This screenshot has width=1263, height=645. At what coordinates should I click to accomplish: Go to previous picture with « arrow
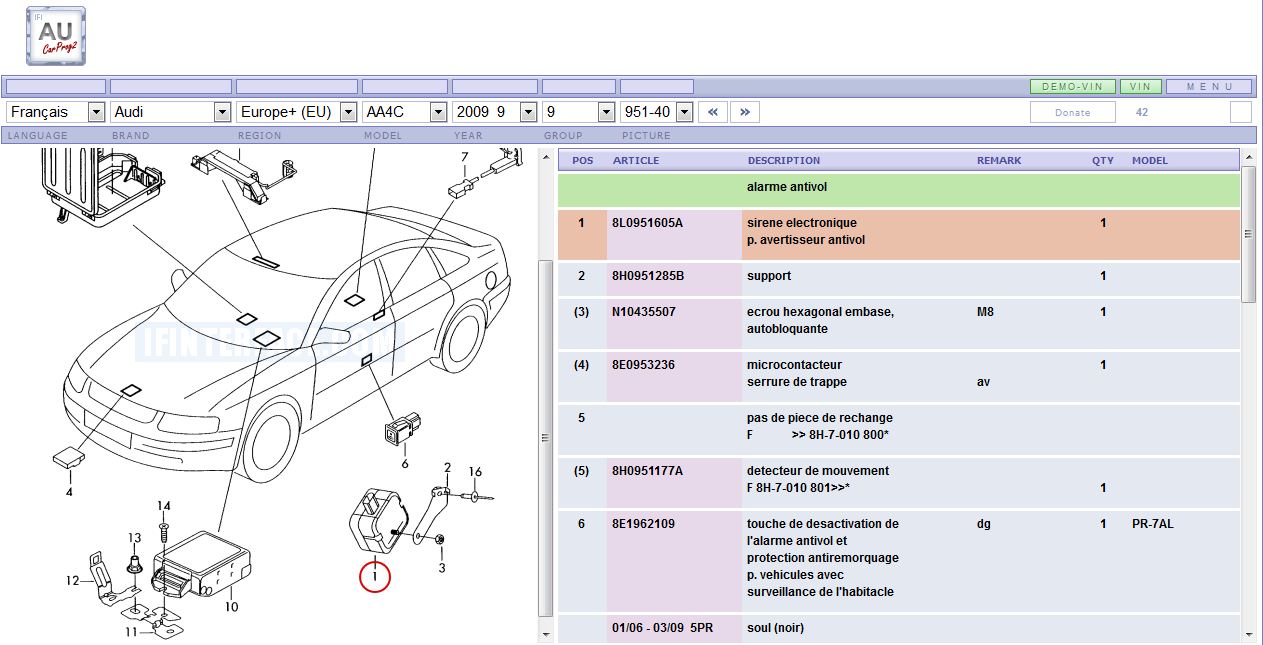point(712,112)
